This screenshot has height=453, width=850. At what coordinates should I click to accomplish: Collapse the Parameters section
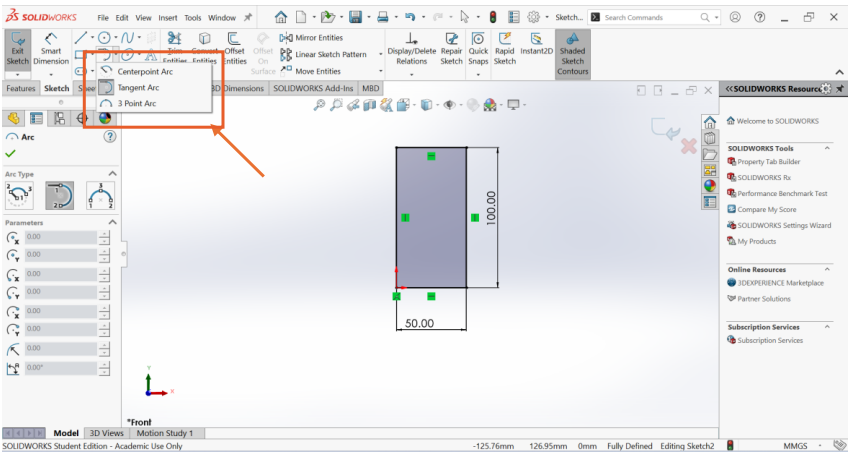(112, 222)
